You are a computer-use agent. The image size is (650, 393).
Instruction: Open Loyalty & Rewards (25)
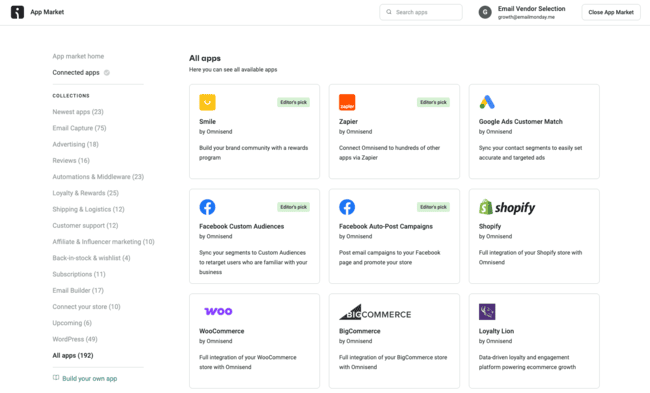pyautogui.click(x=85, y=193)
